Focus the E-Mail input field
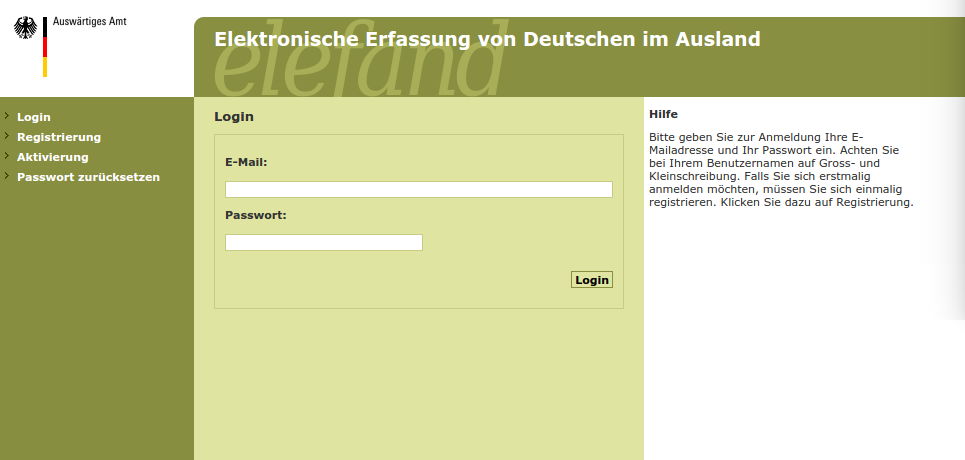 coord(418,189)
